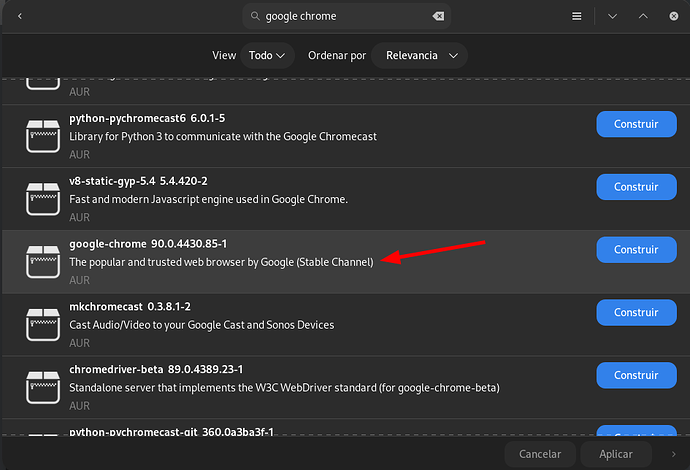Click the Aplicar button
This screenshot has height=470, width=690.
616,454
